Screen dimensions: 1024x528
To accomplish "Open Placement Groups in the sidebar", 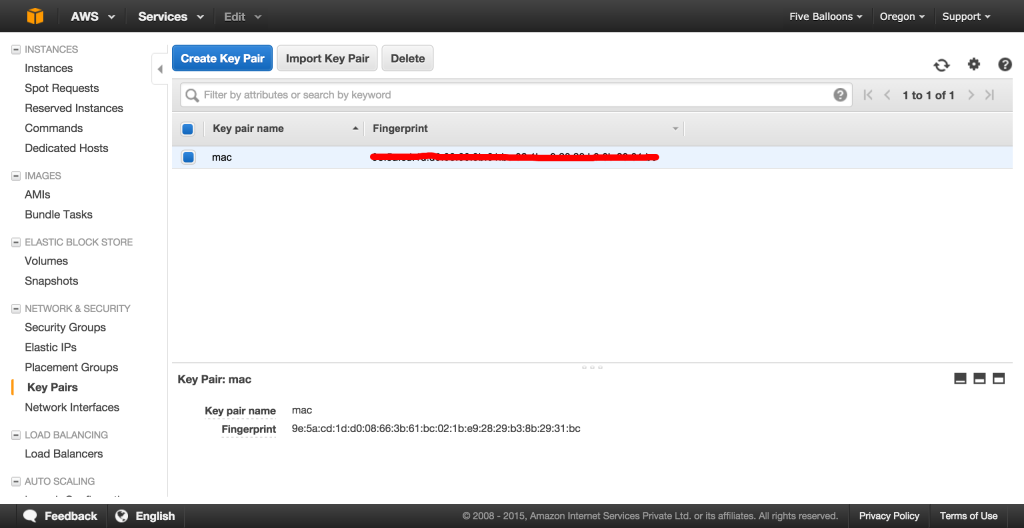I will (x=71, y=367).
